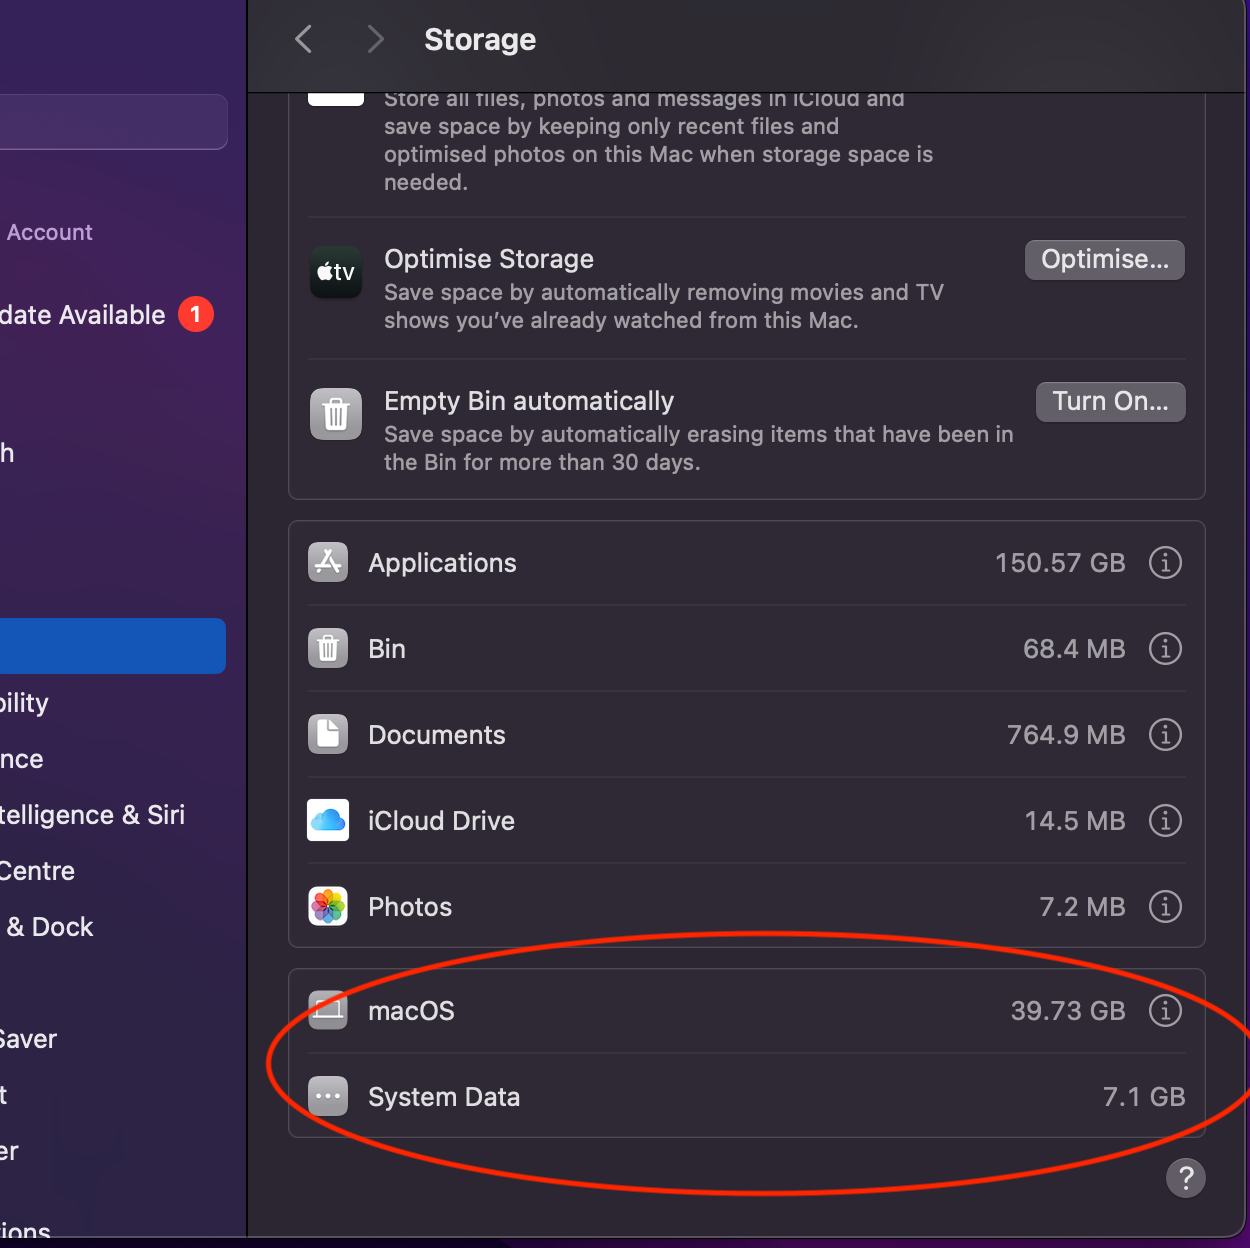Click the Optimise... button
1250x1248 pixels.
point(1105,260)
